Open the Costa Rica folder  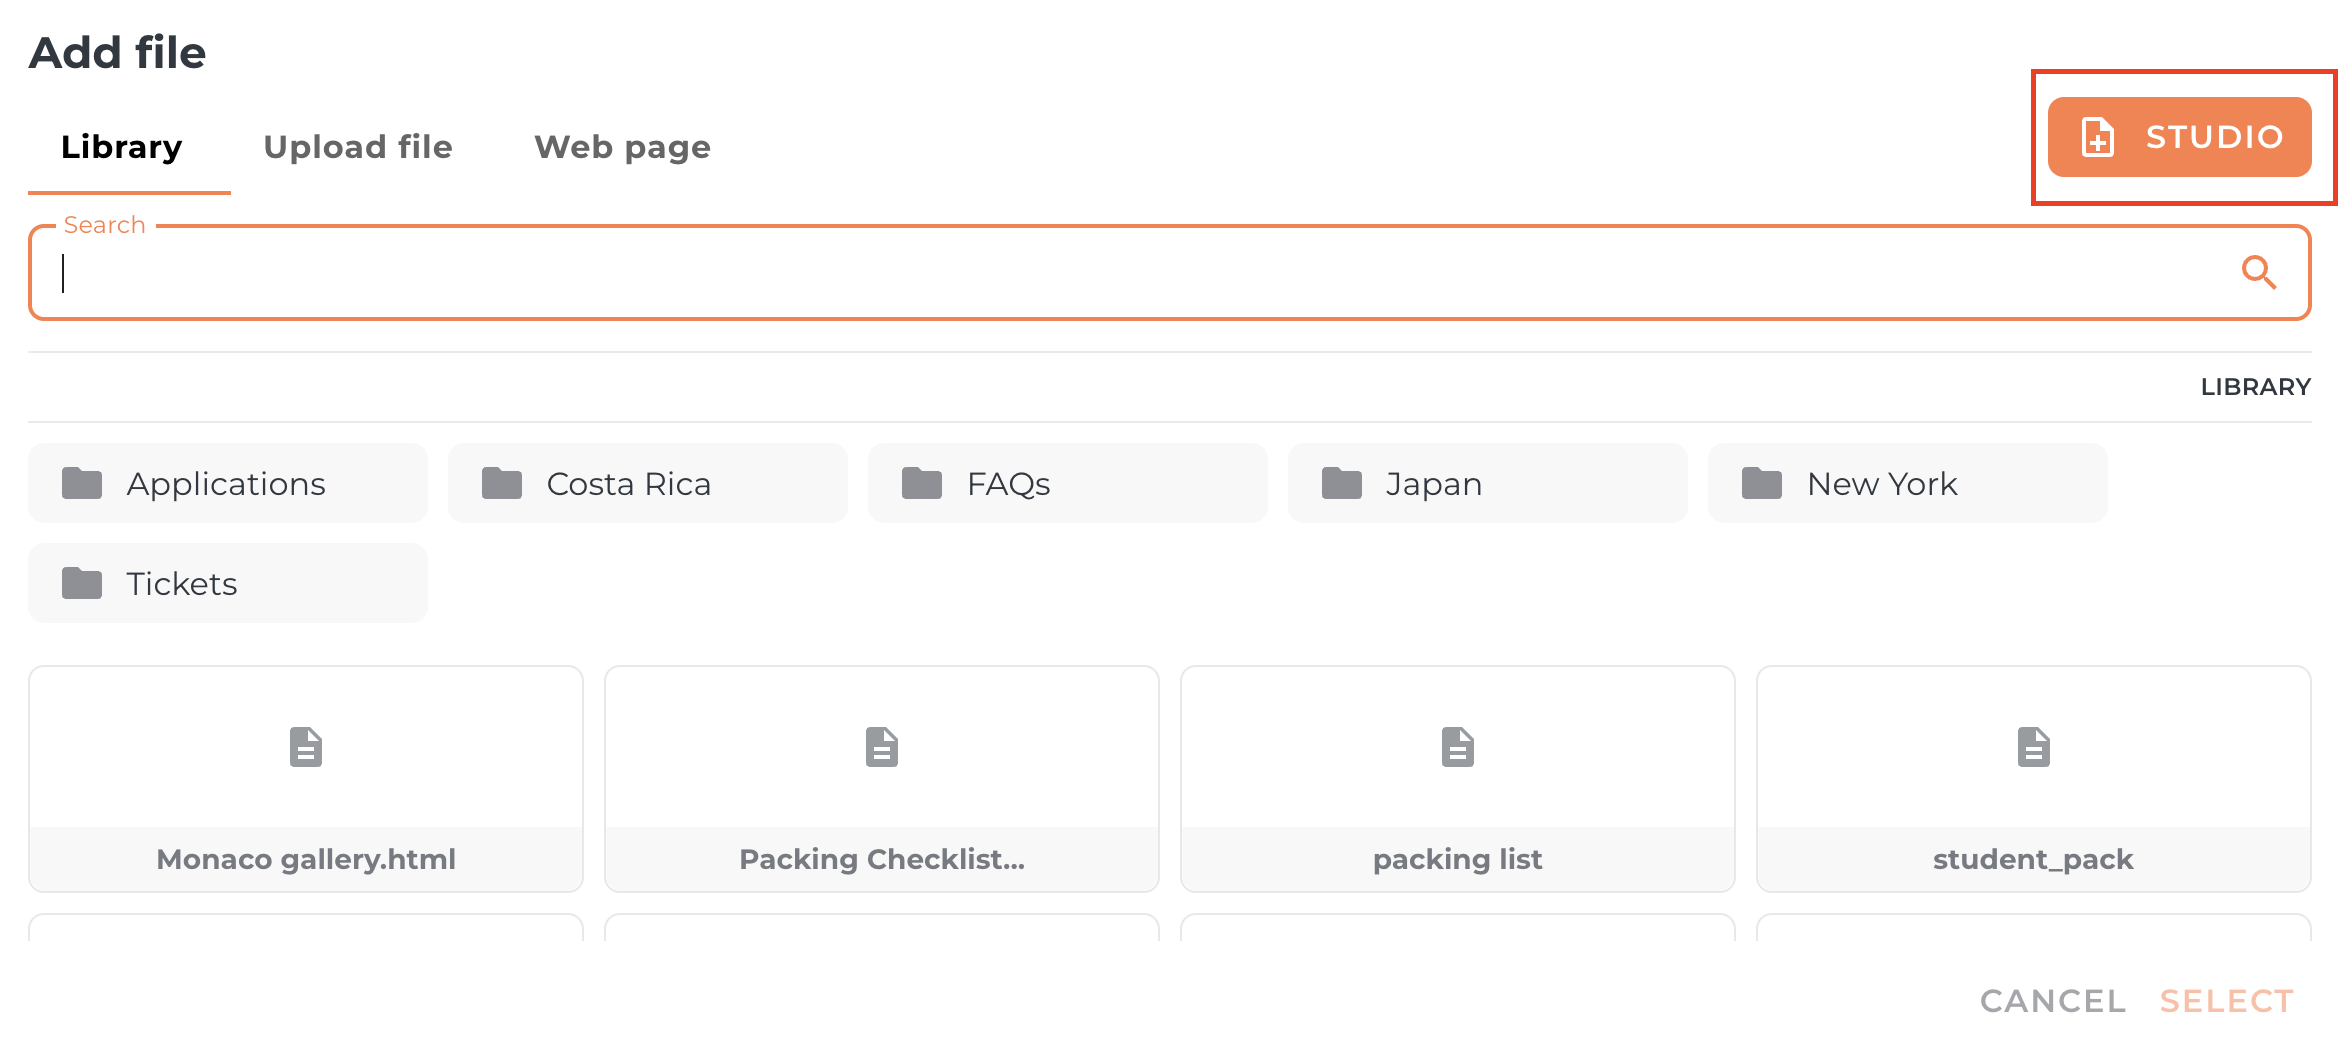(x=648, y=484)
